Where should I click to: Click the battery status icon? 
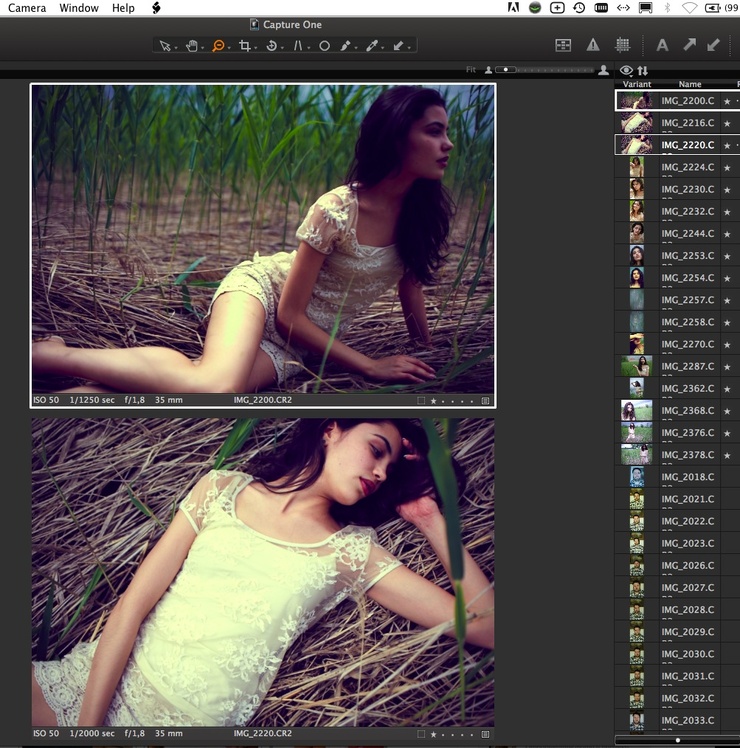713,8
